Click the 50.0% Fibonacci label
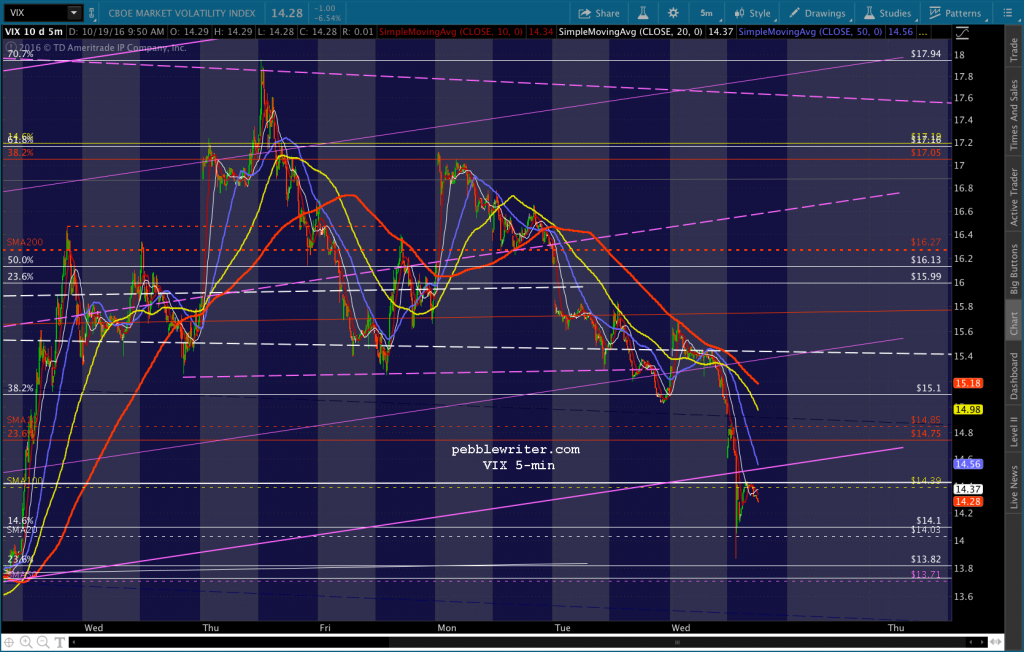The height and width of the screenshot is (652, 1024). click(20, 259)
